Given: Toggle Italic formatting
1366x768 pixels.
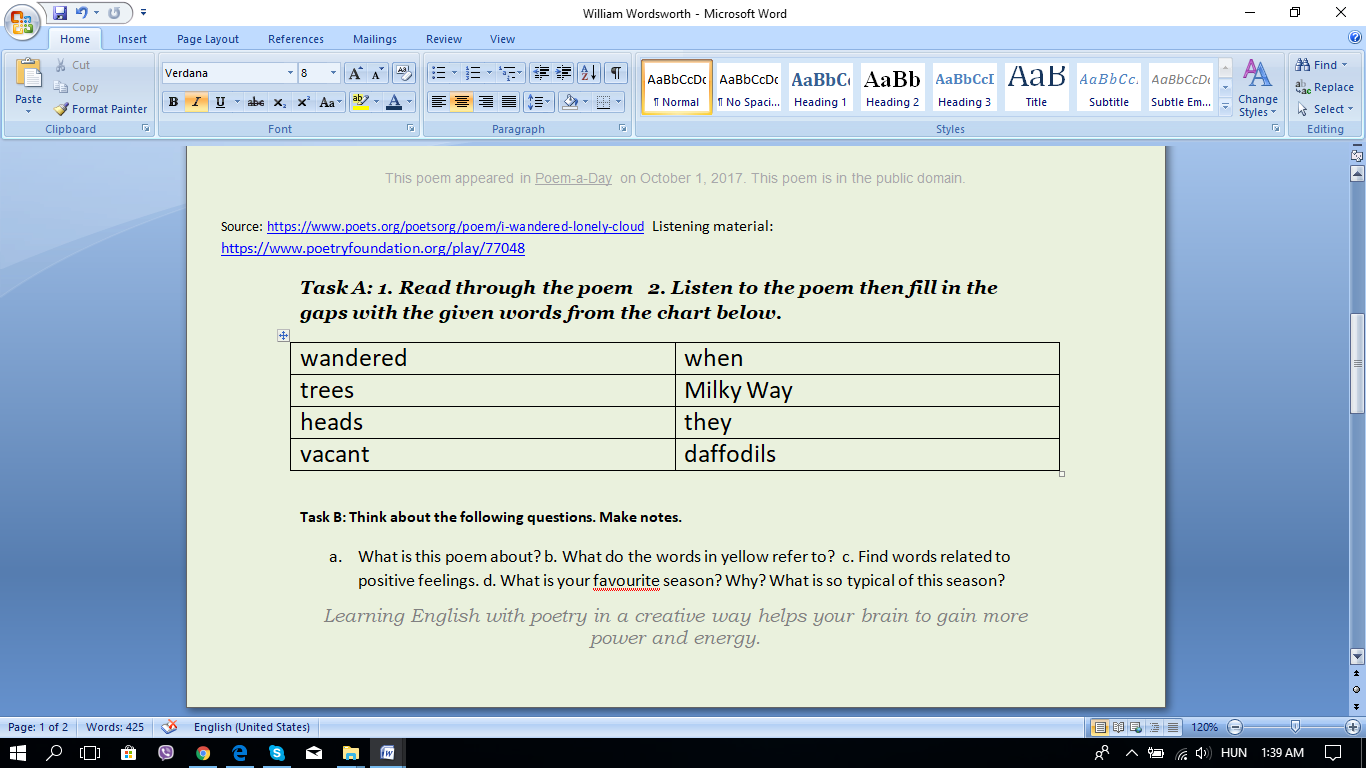Looking at the screenshot, I should [x=196, y=102].
